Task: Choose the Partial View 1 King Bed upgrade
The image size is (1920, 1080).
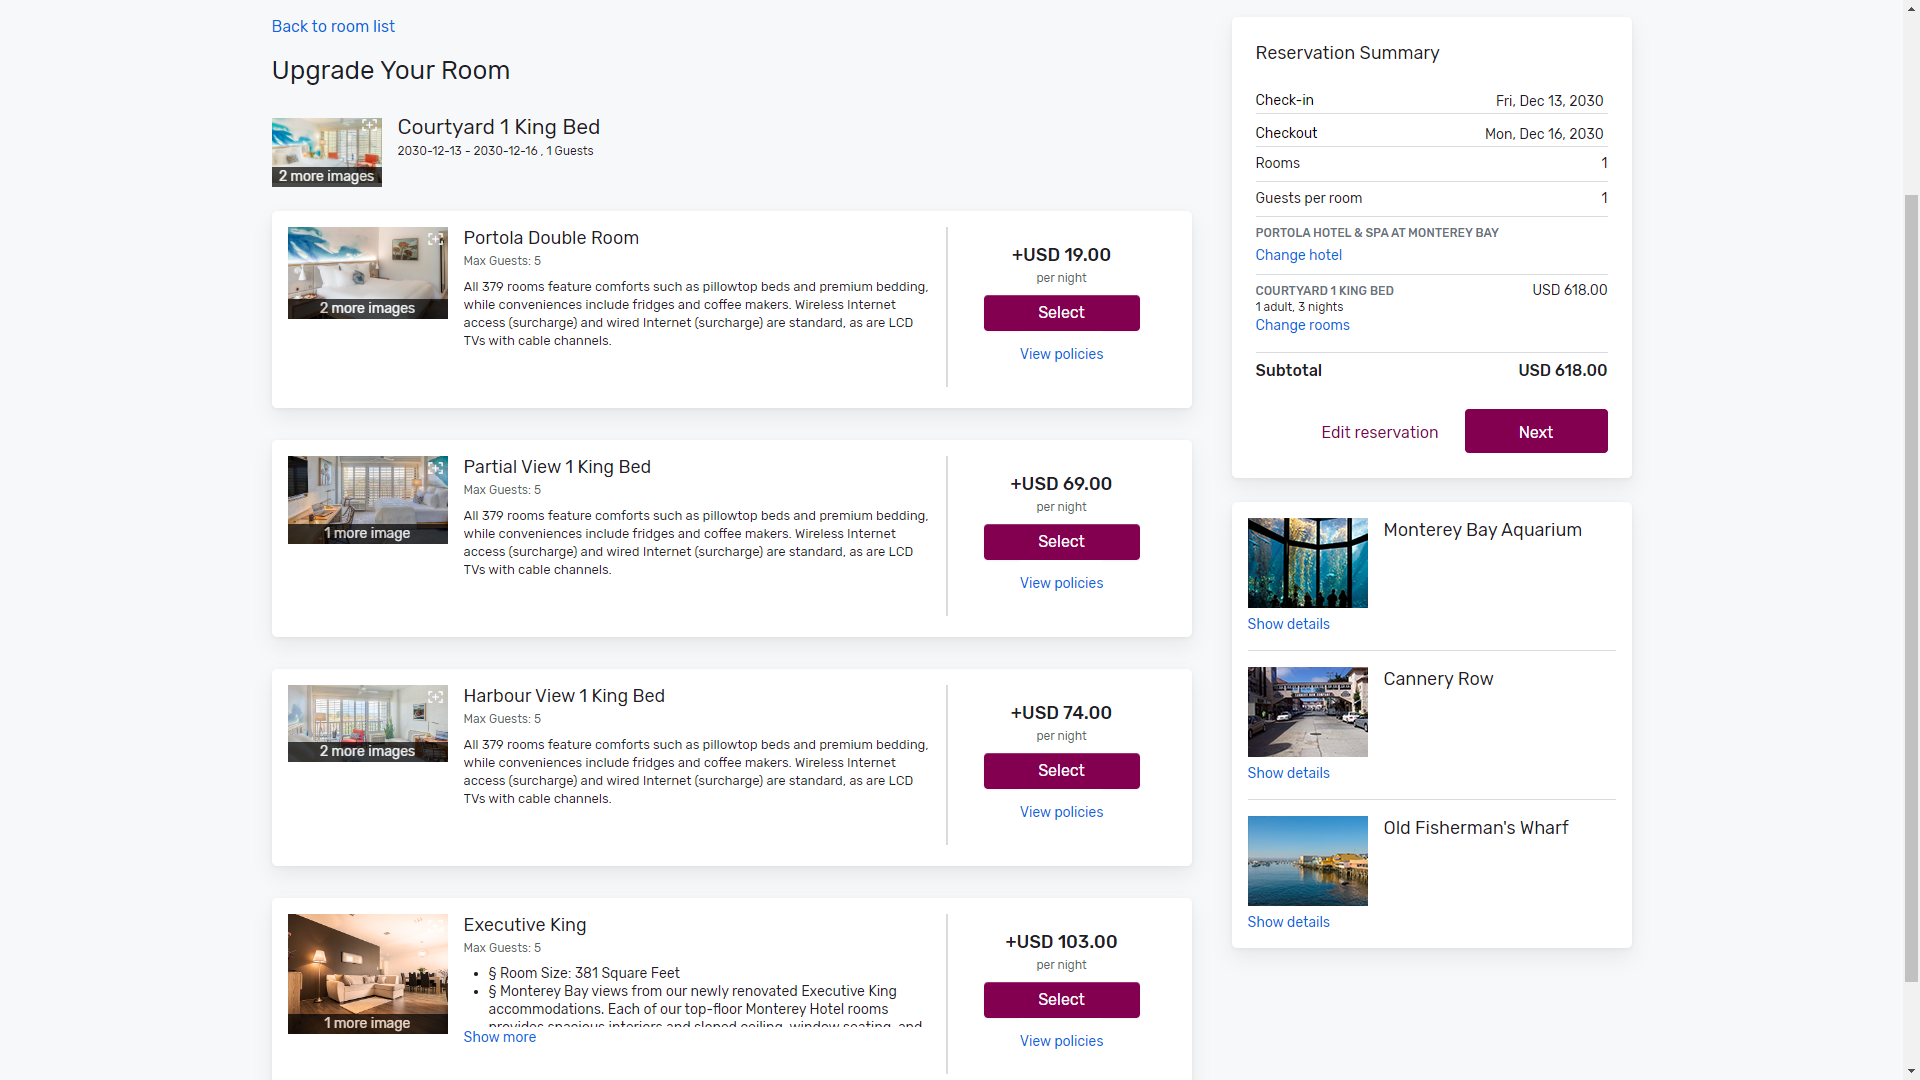Action: point(1061,542)
